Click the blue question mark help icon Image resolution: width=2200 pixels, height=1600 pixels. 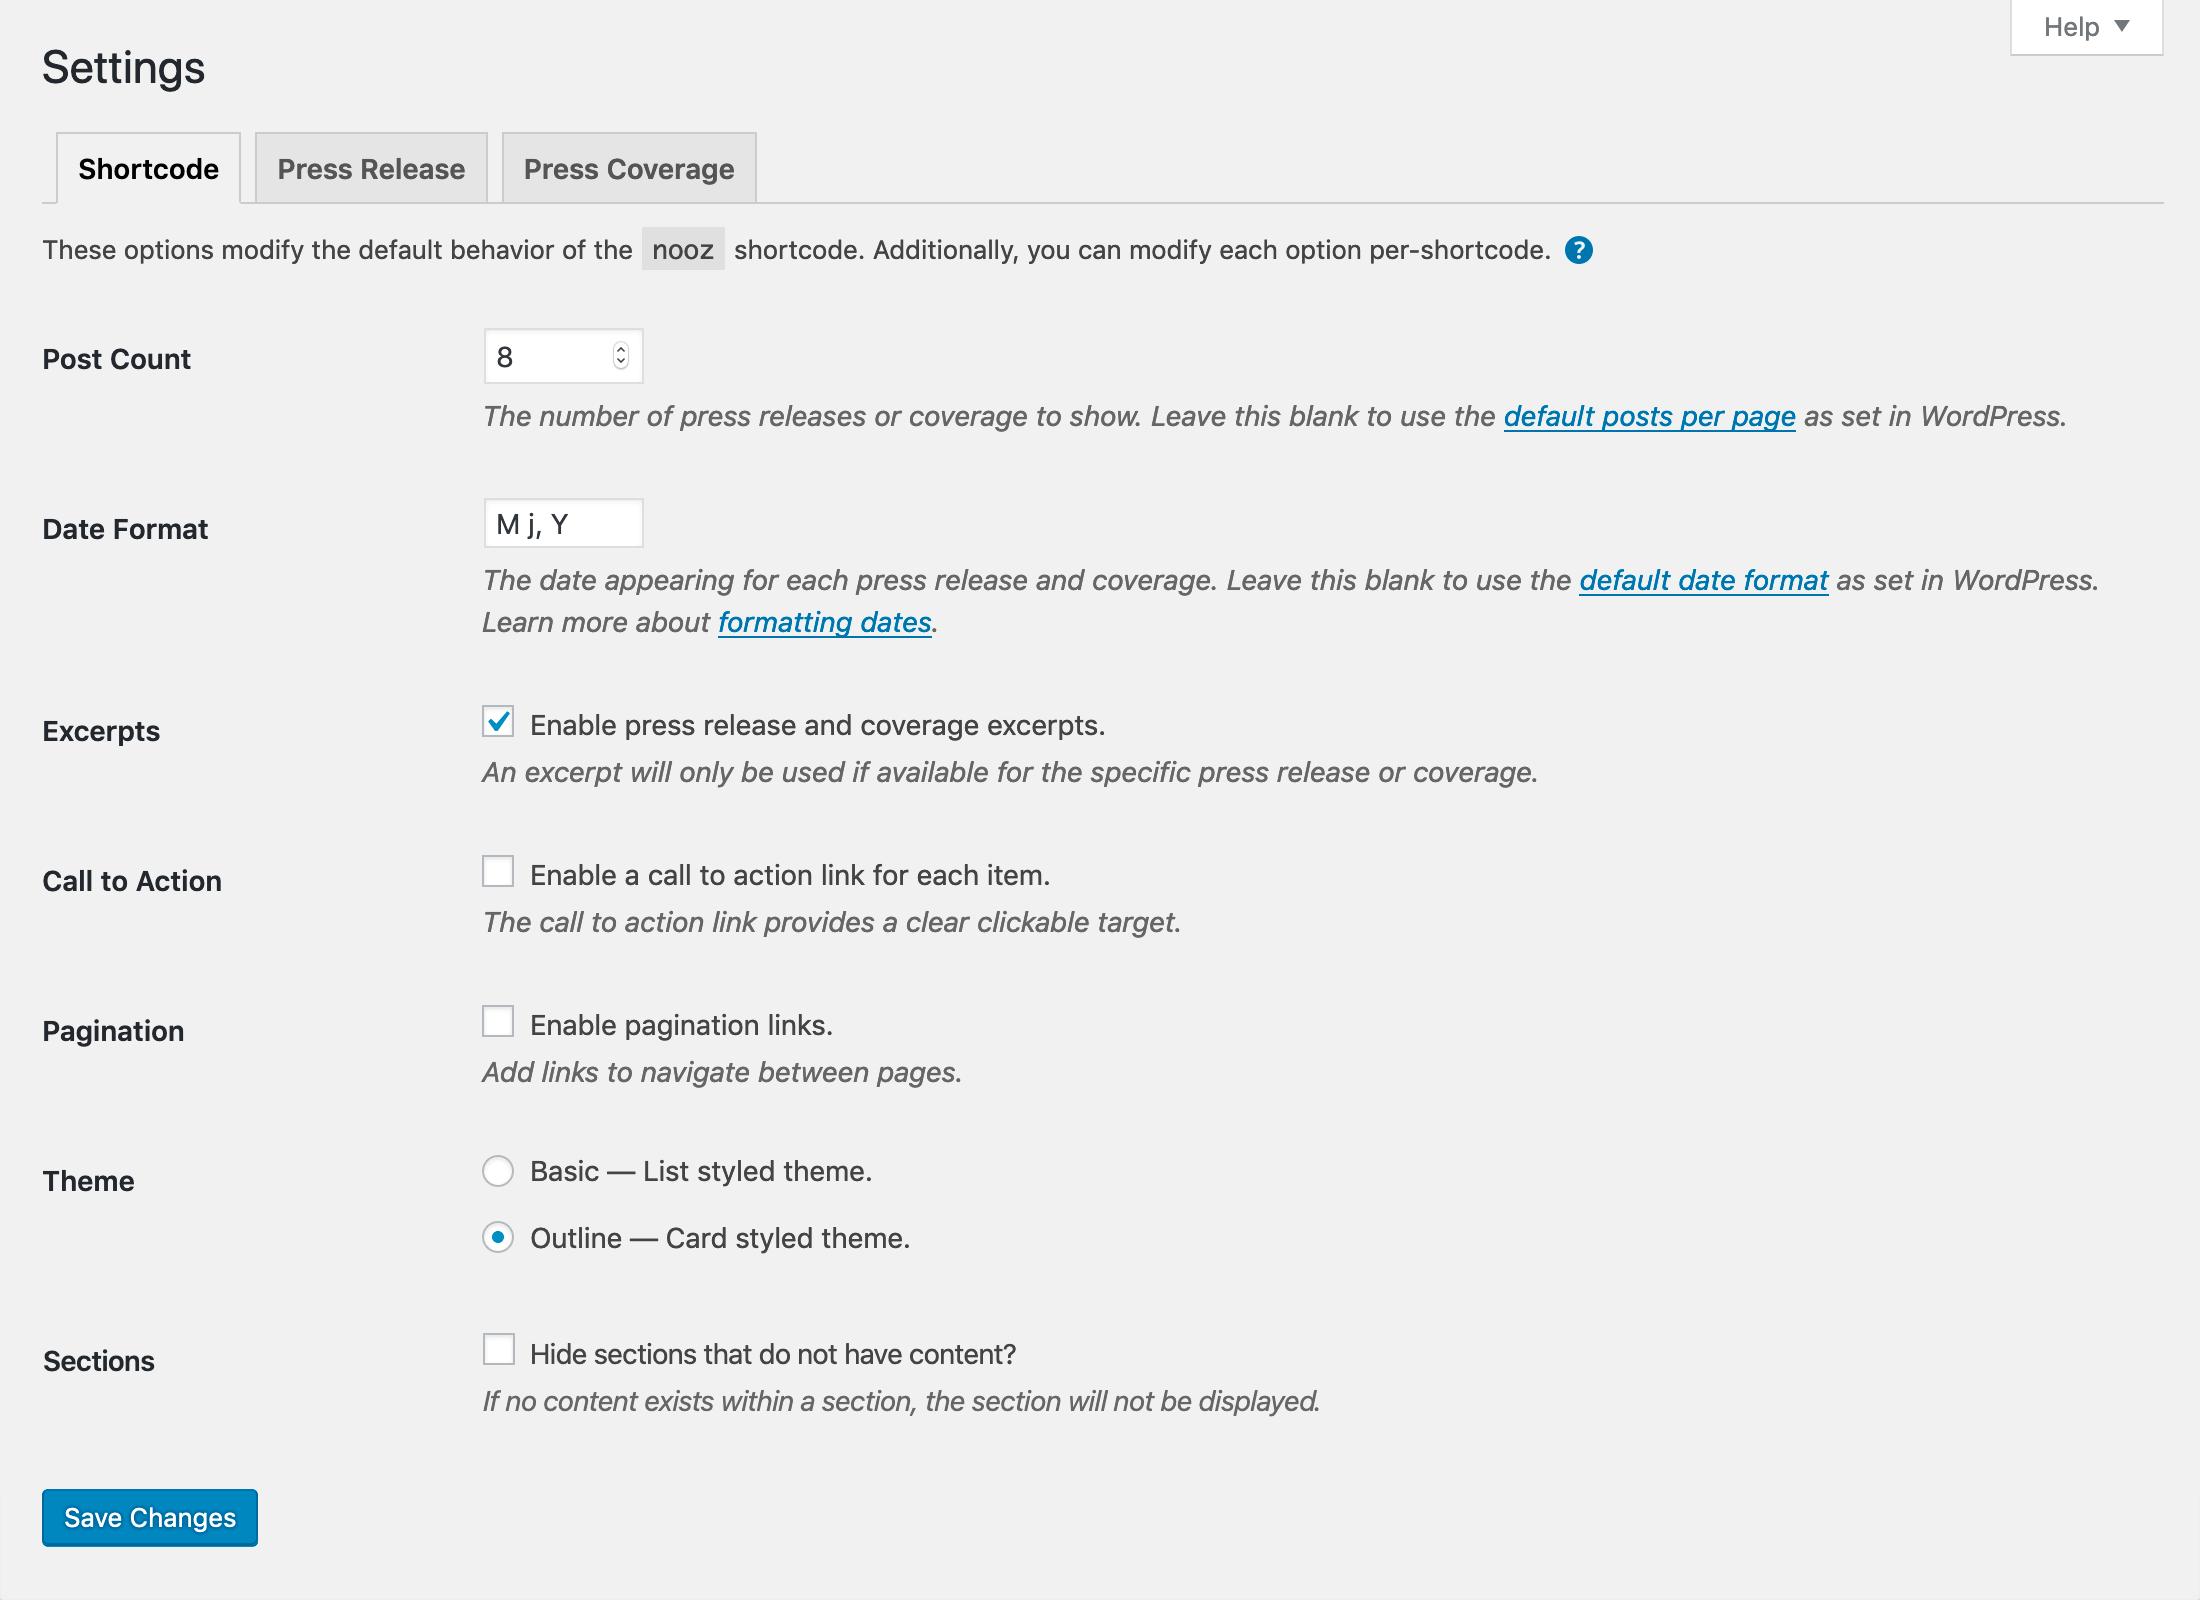tap(1578, 250)
